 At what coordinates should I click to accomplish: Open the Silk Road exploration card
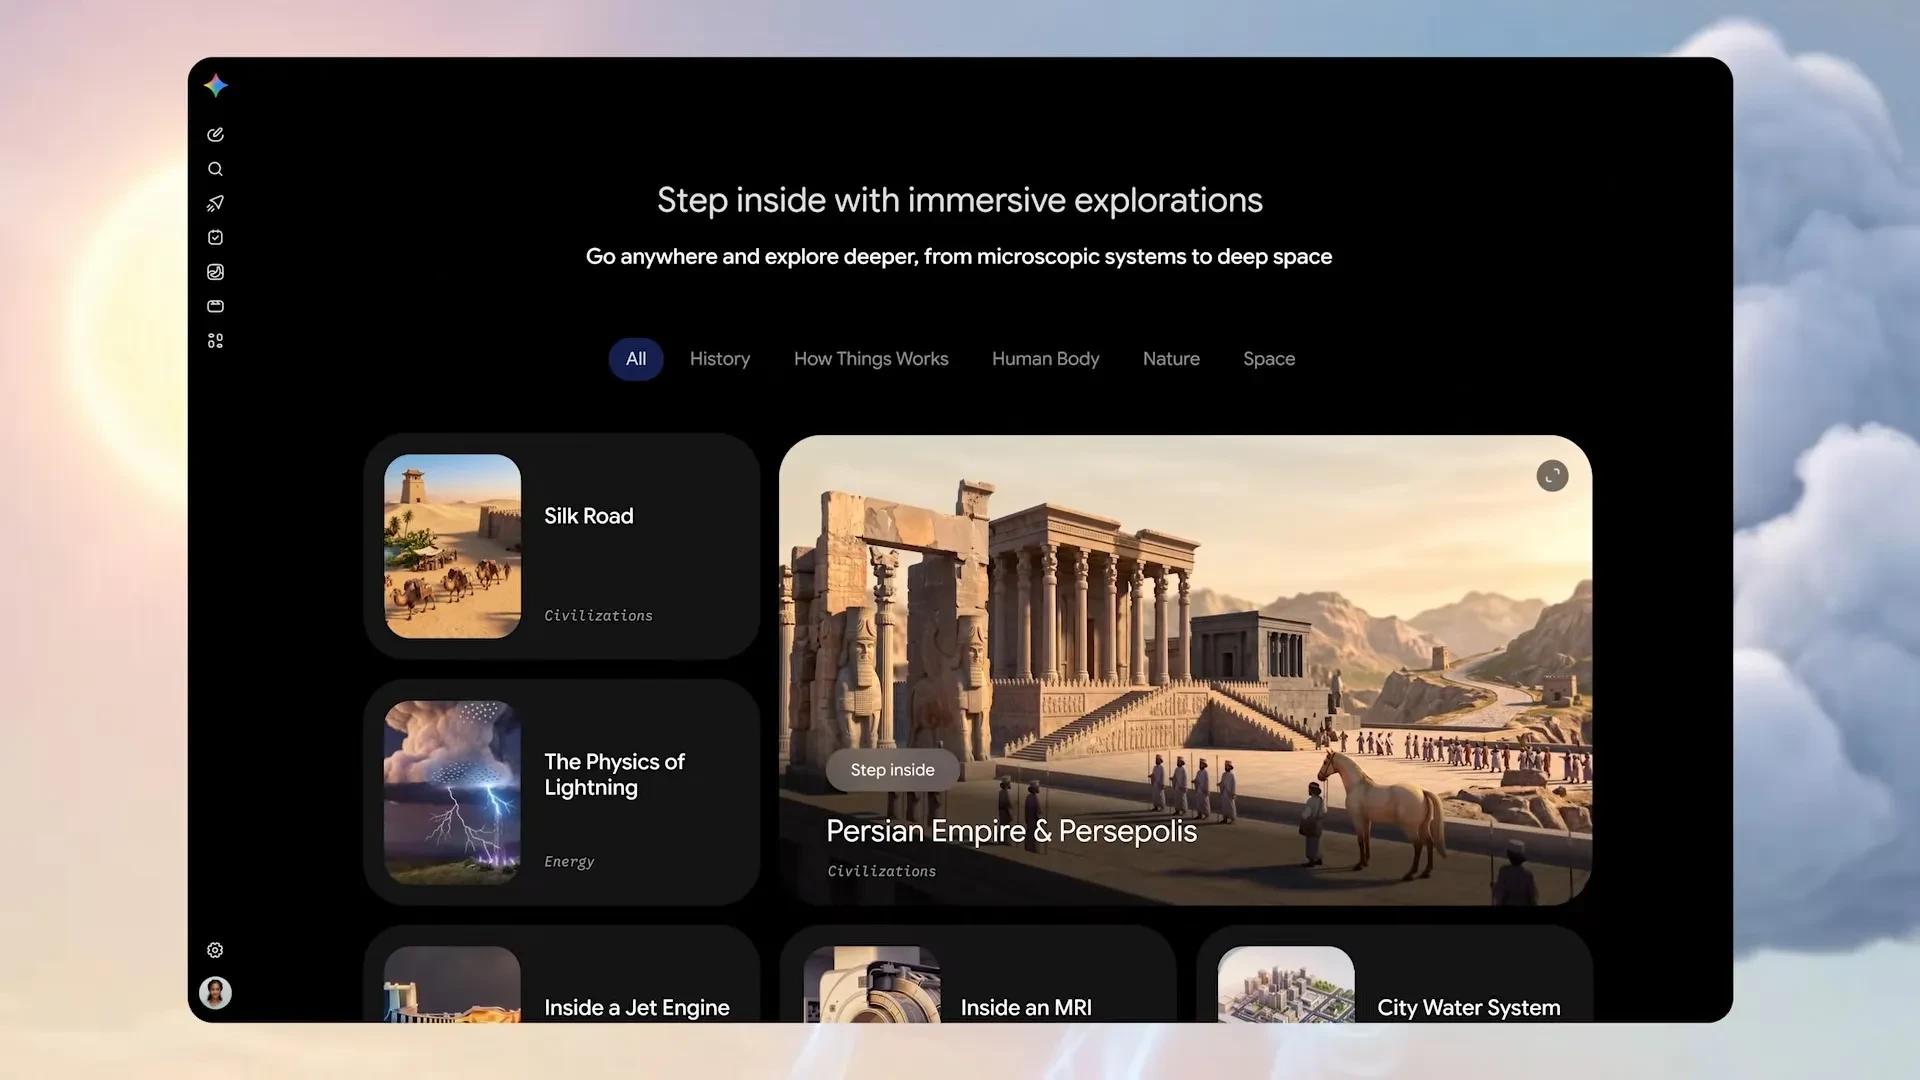(562, 546)
